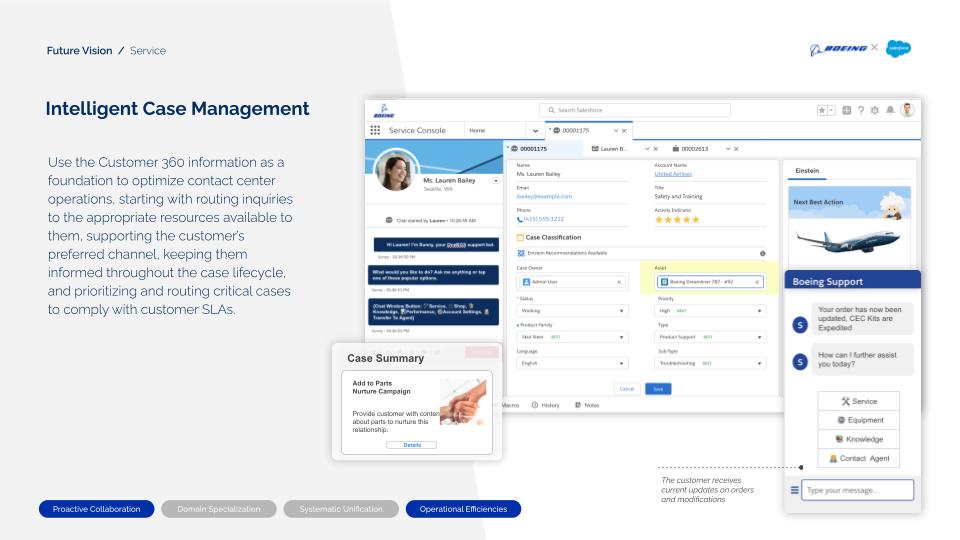Open the Lauren B... subtab options chevron
960x540 pixels.
tap(647, 149)
